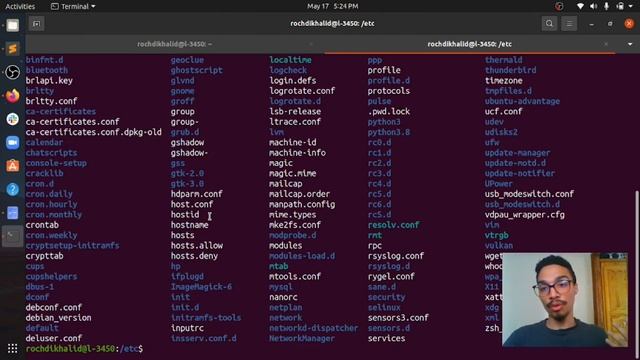The height and width of the screenshot is (360, 640).
Task: Click 'vdpau_wrapper.cfg' file name
Action: 524,215
